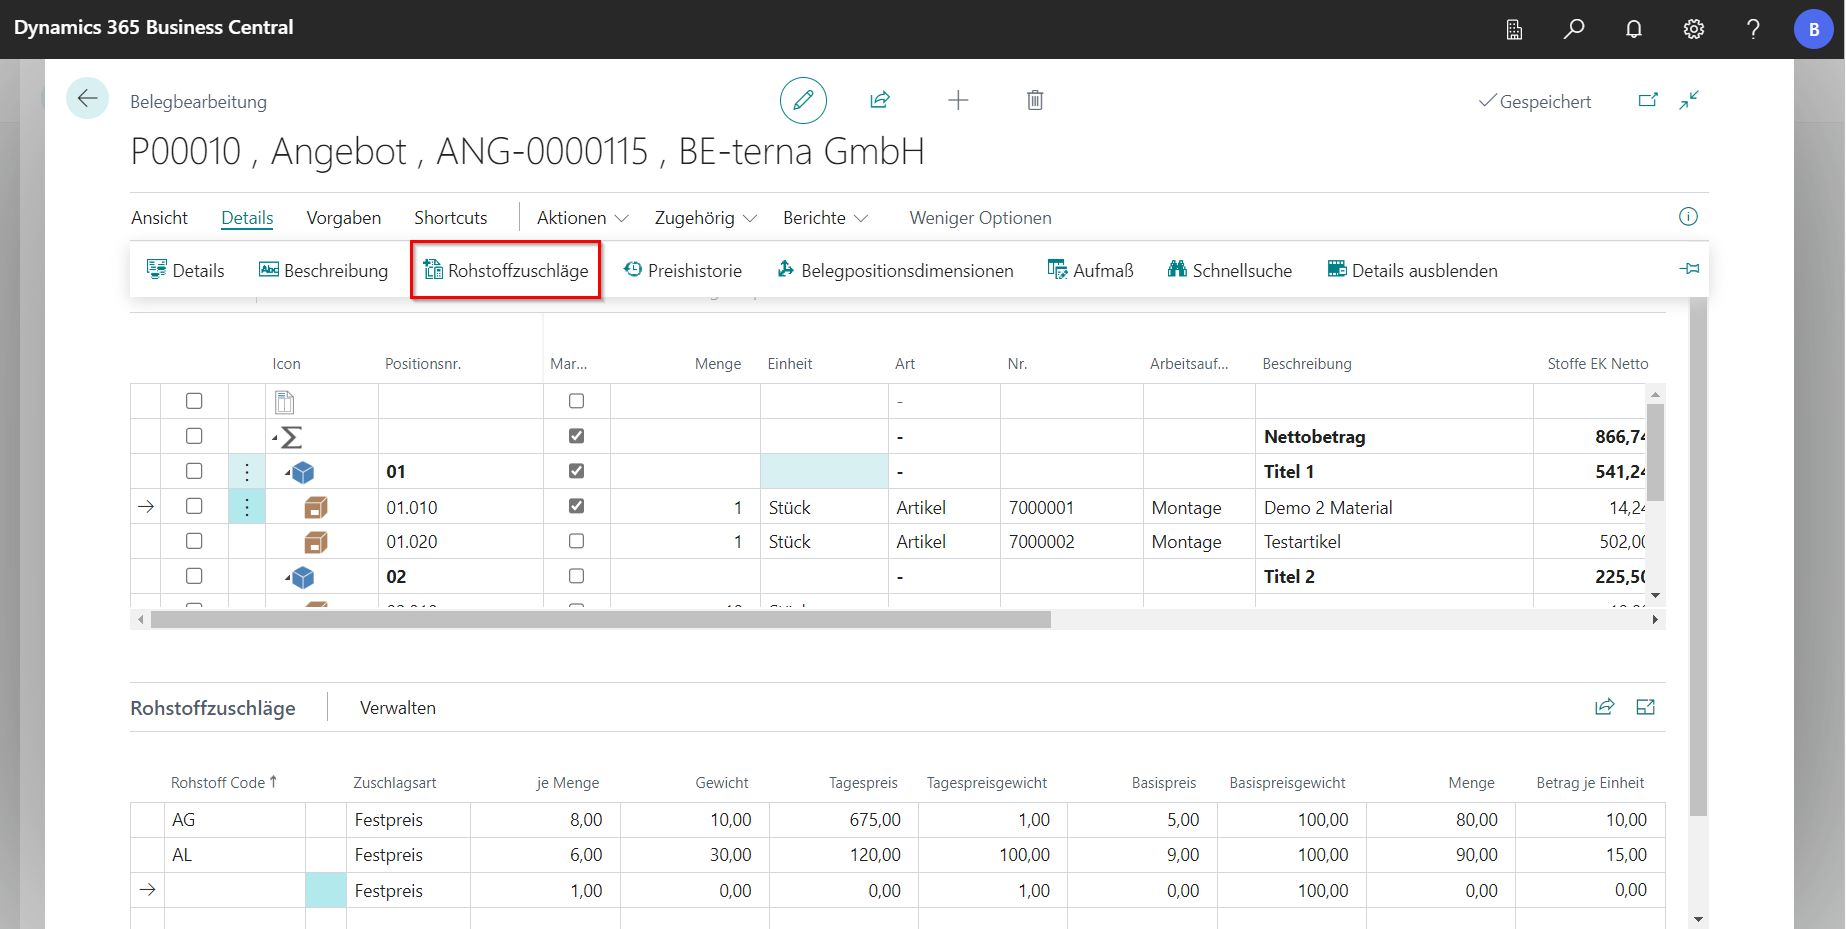Click the pencil edit icon
Viewport: 1846px width, 929px height.
[x=803, y=100]
